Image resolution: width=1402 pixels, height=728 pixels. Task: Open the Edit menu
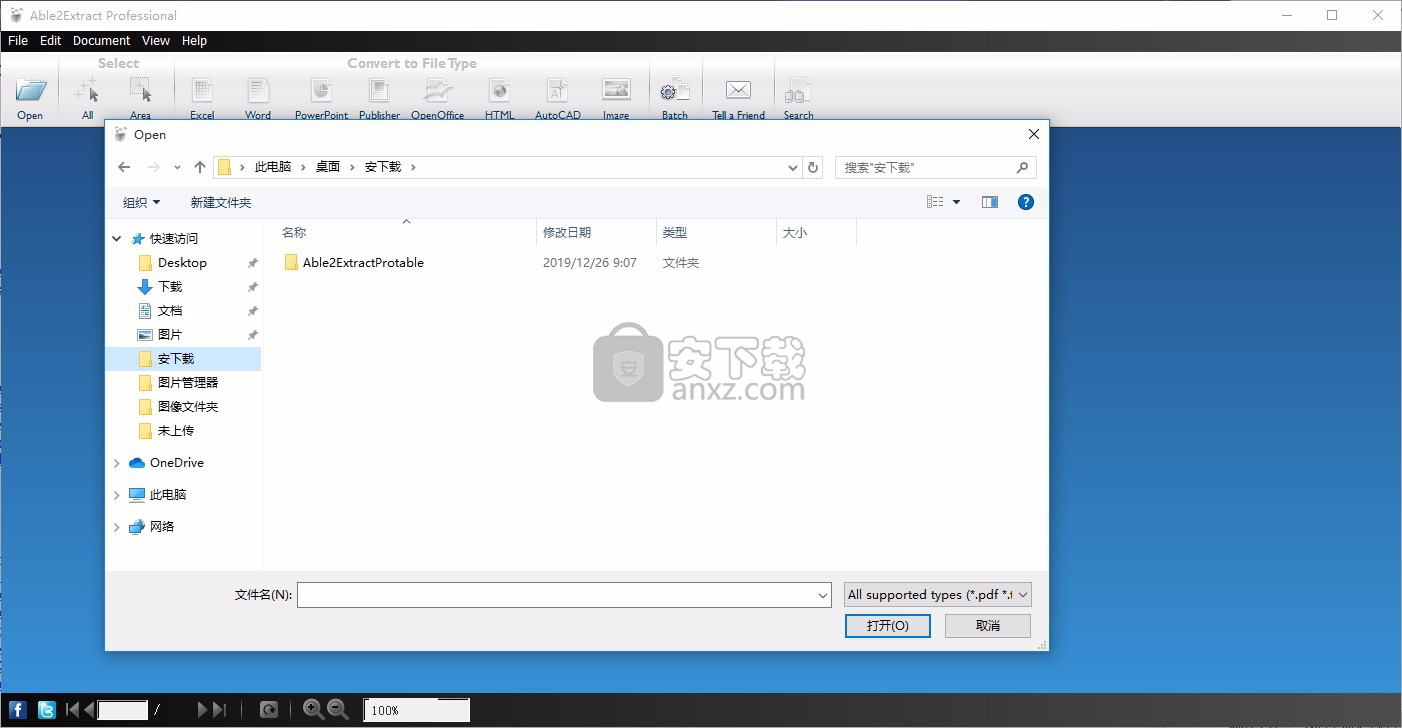[x=51, y=41]
